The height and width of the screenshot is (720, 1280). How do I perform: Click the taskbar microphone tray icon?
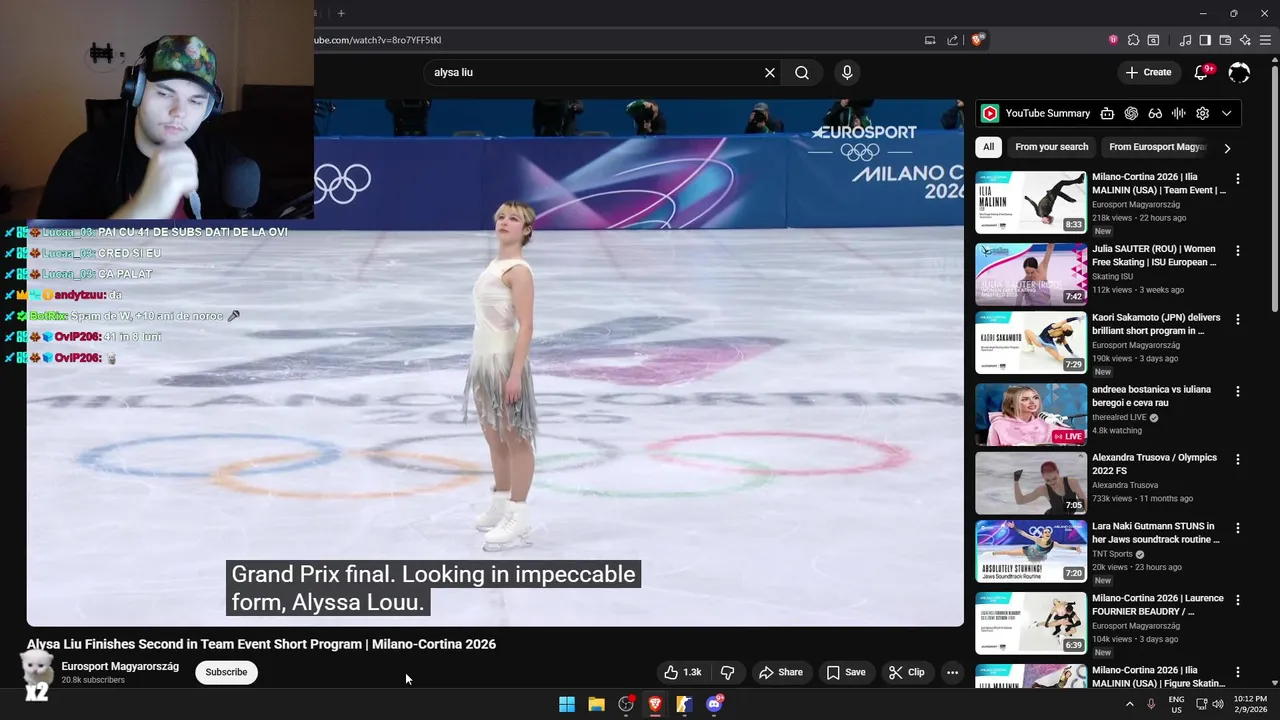tap(1151, 704)
